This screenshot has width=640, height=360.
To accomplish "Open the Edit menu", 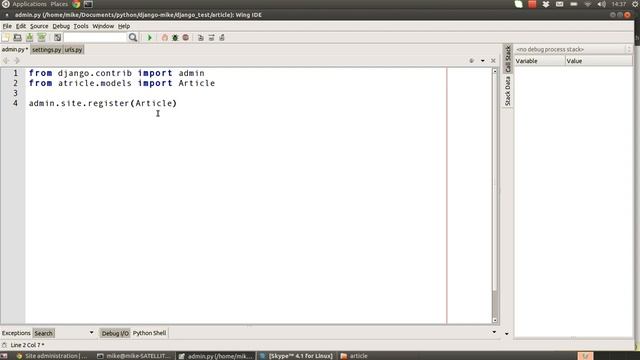I will [21, 26].
